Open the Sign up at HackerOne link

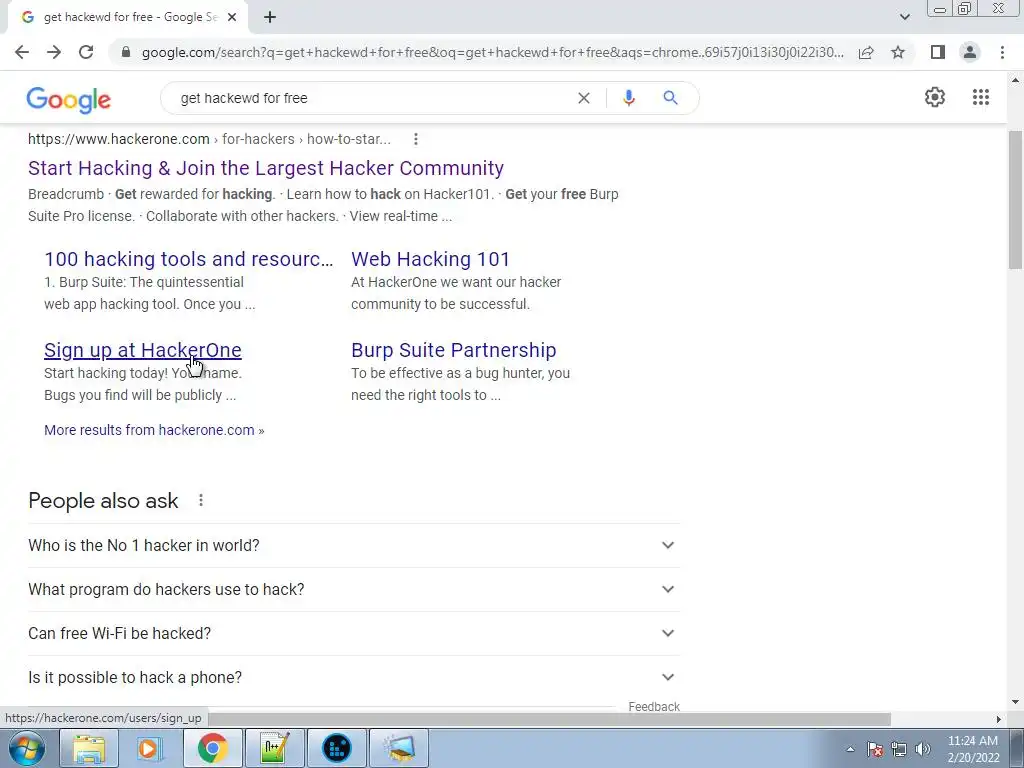pyautogui.click(x=142, y=350)
